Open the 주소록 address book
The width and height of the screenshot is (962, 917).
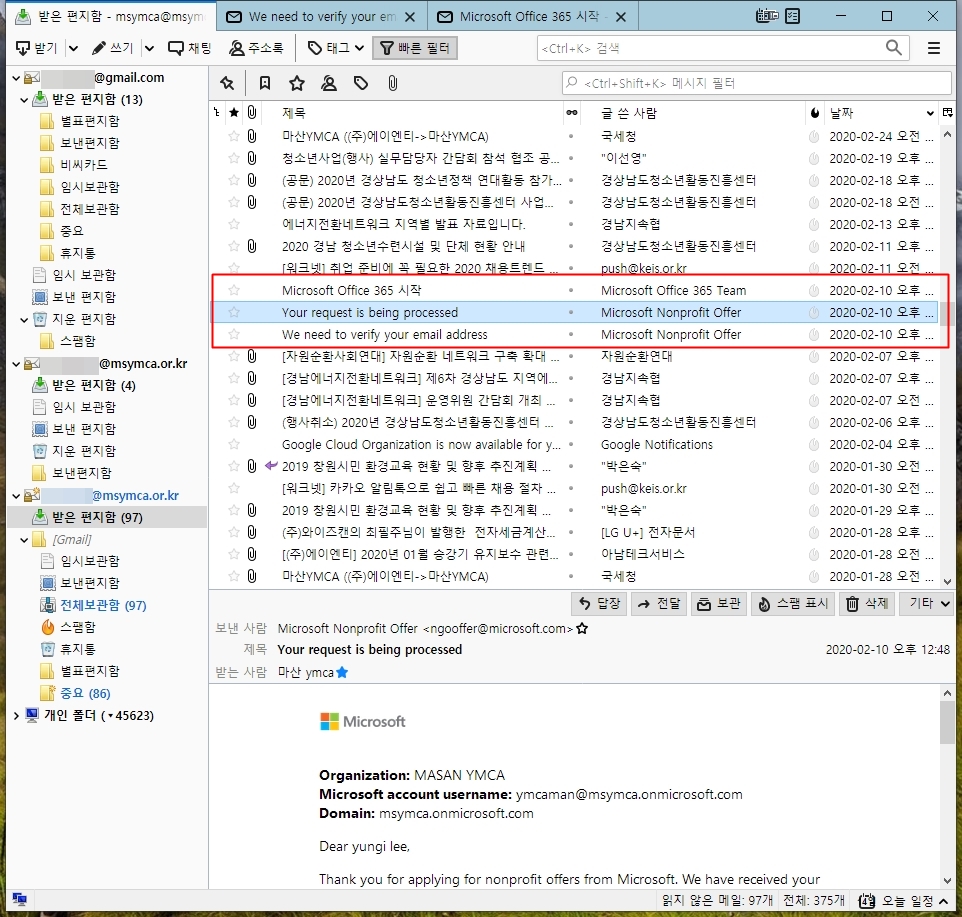[256, 48]
